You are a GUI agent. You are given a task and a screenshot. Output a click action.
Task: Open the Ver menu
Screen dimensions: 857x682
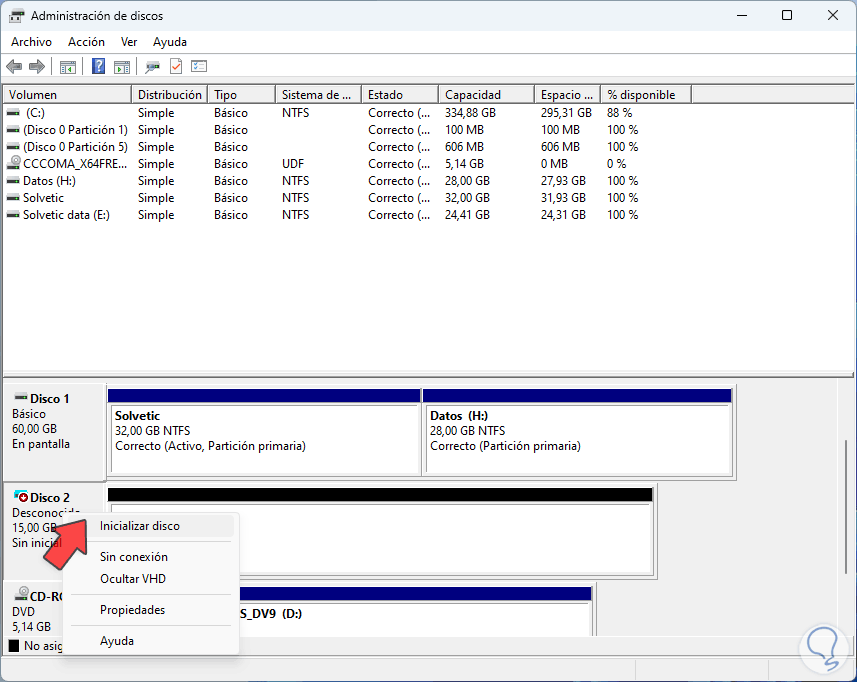129,42
